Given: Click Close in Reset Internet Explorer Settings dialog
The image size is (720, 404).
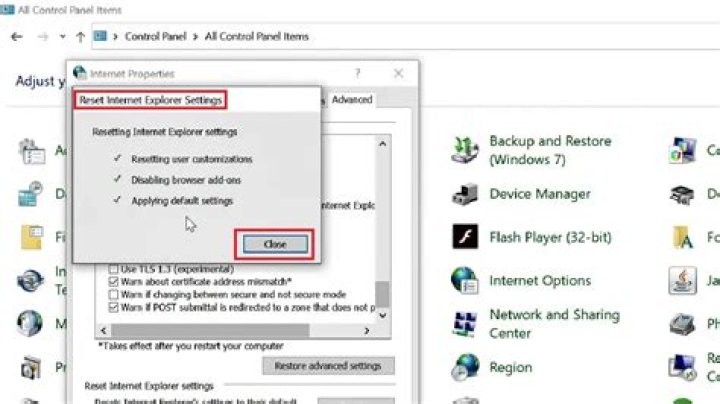Looking at the screenshot, I should pyautogui.click(x=275, y=244).
